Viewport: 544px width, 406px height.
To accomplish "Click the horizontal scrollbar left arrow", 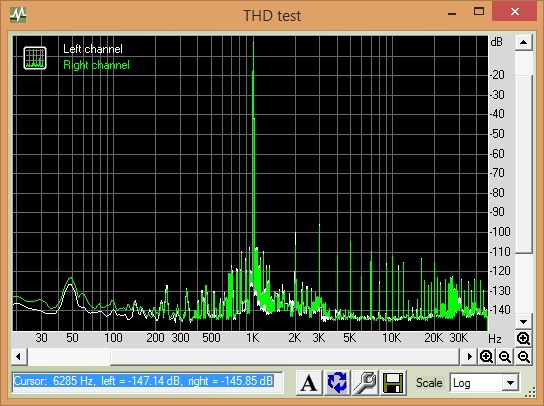I will (19, 356).
